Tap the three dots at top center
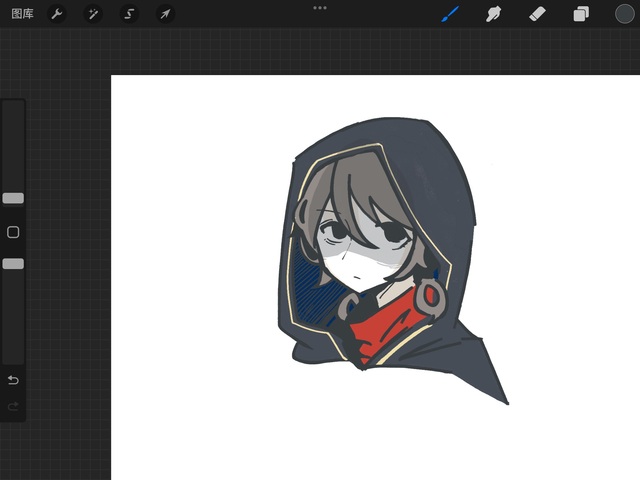This screenshot has width=640, height=480. pyautogui.click(x=320, y=8)
